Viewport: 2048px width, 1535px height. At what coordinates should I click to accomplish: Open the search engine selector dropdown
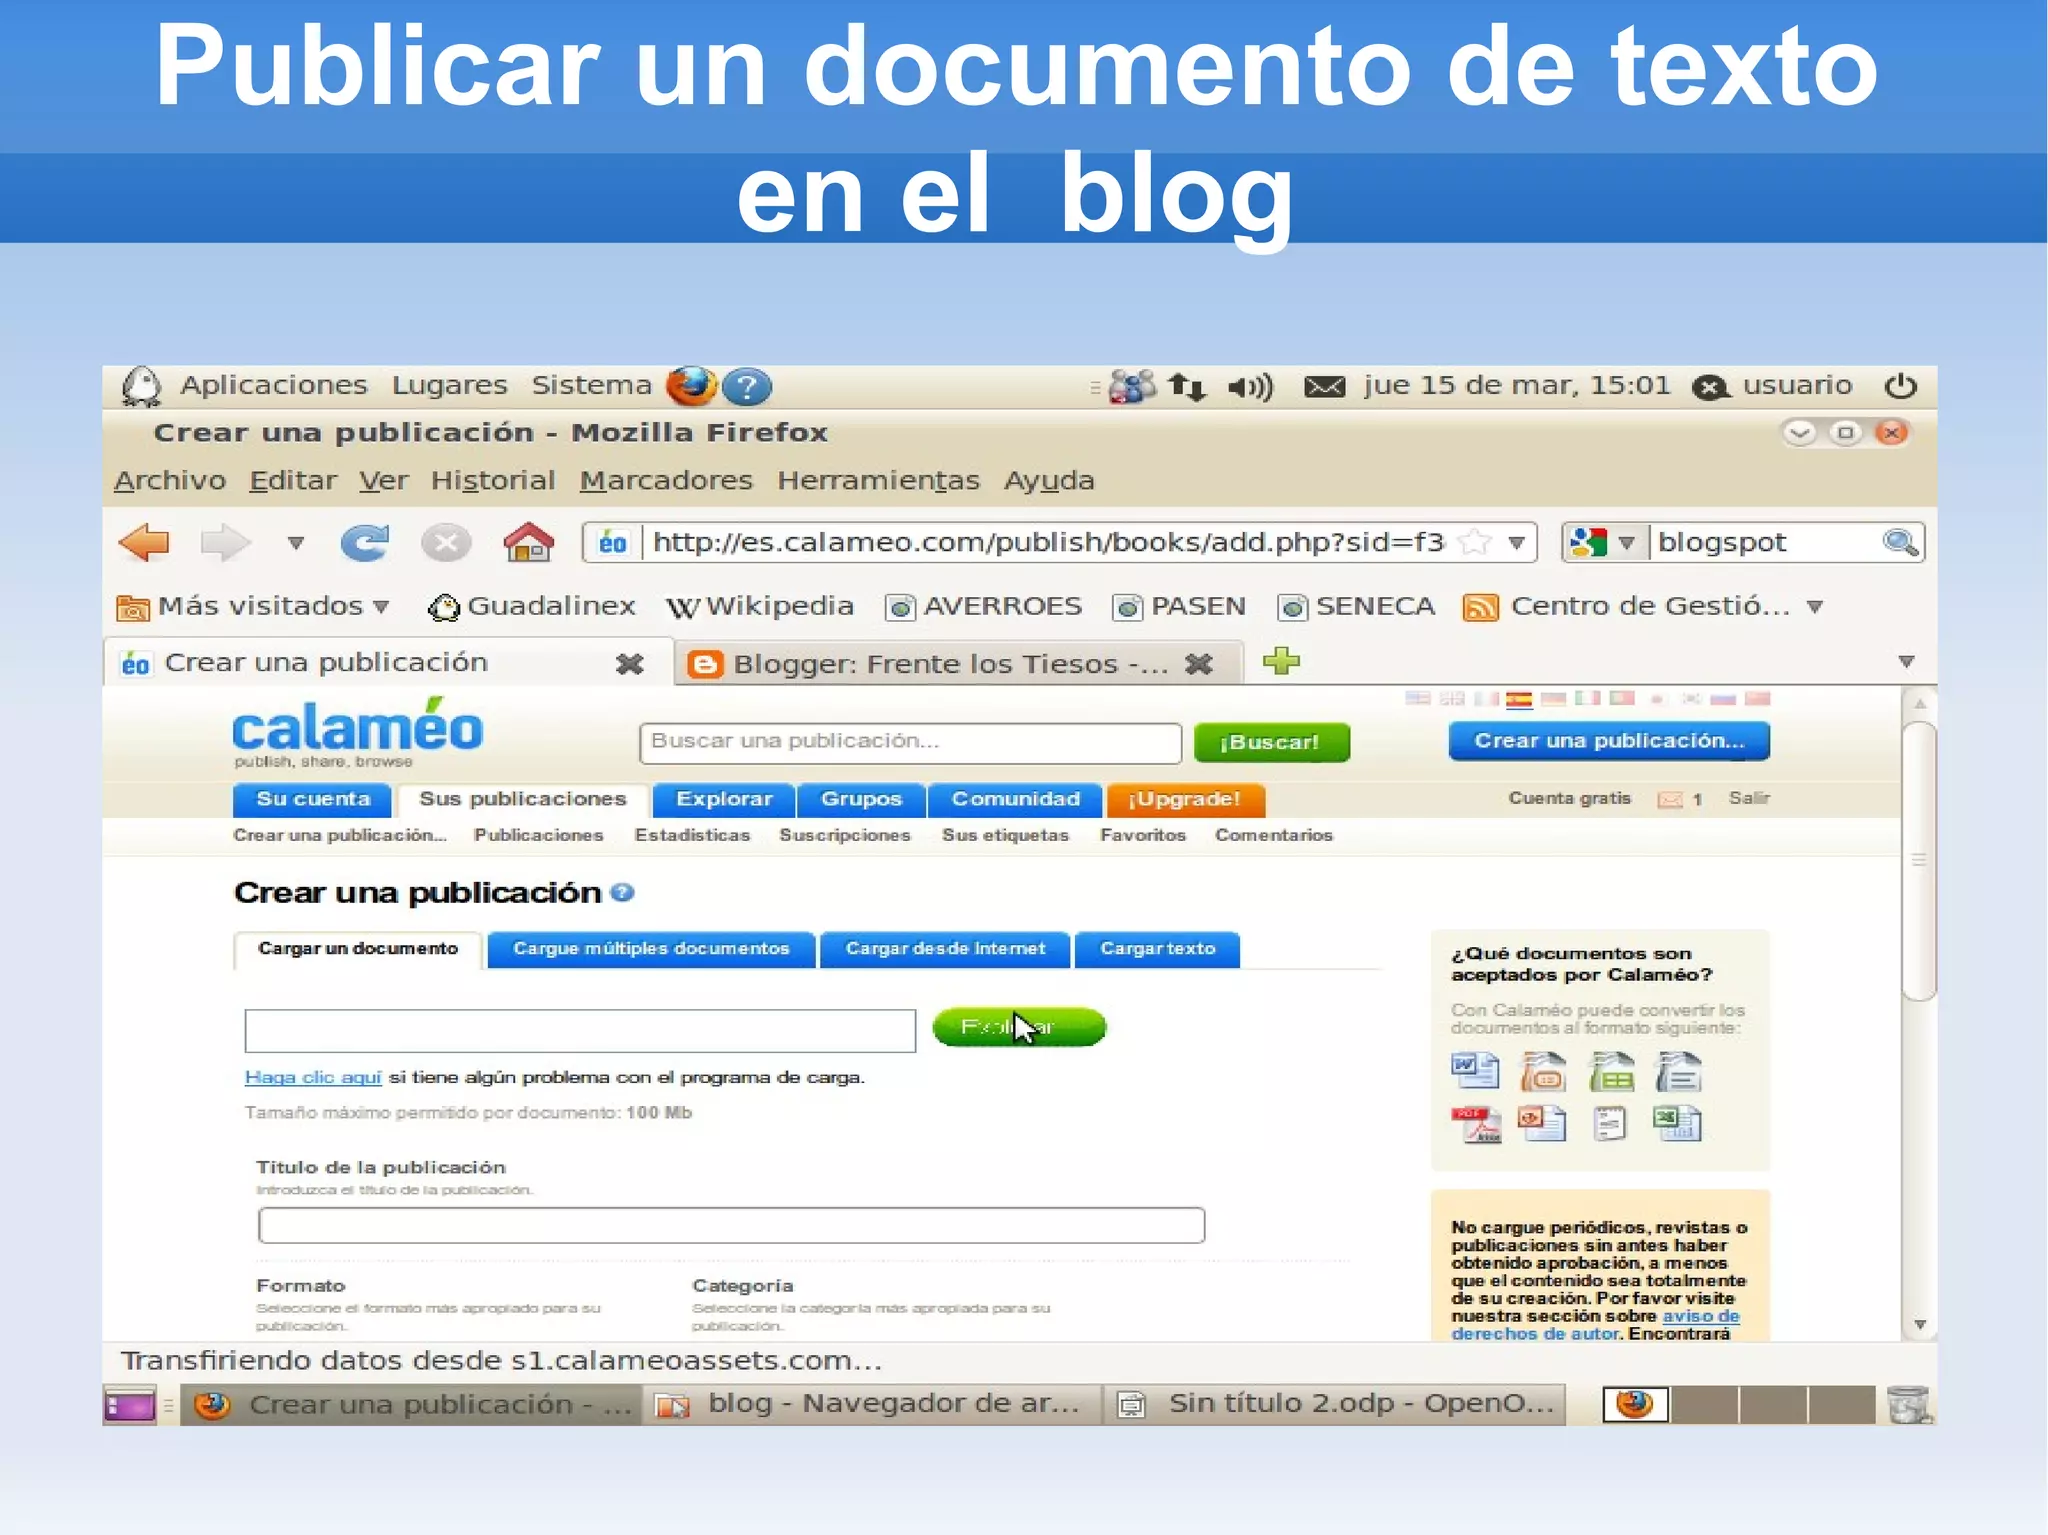pos(1626,543)
